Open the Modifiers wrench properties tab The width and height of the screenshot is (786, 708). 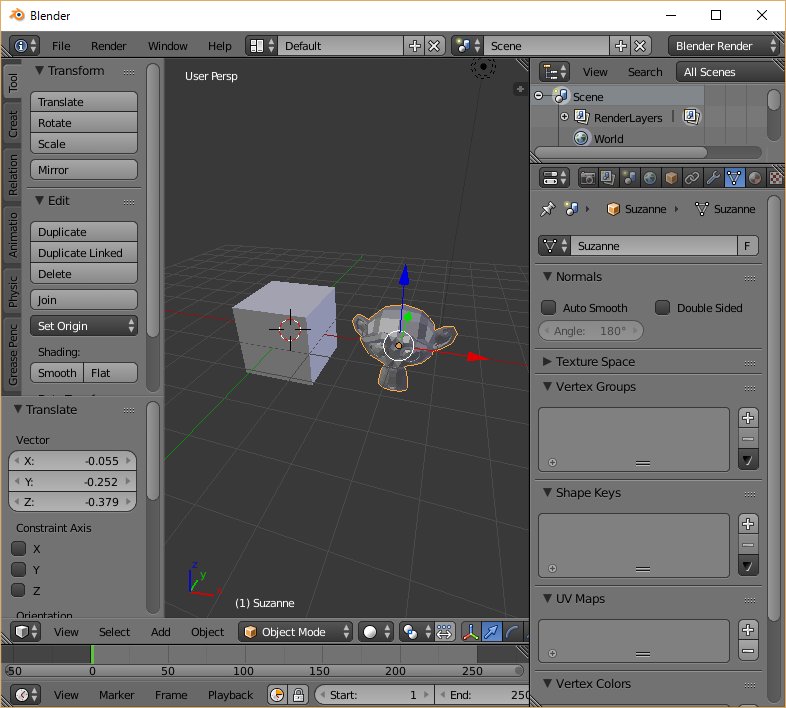pyautogui.click(x=713, y=178)
